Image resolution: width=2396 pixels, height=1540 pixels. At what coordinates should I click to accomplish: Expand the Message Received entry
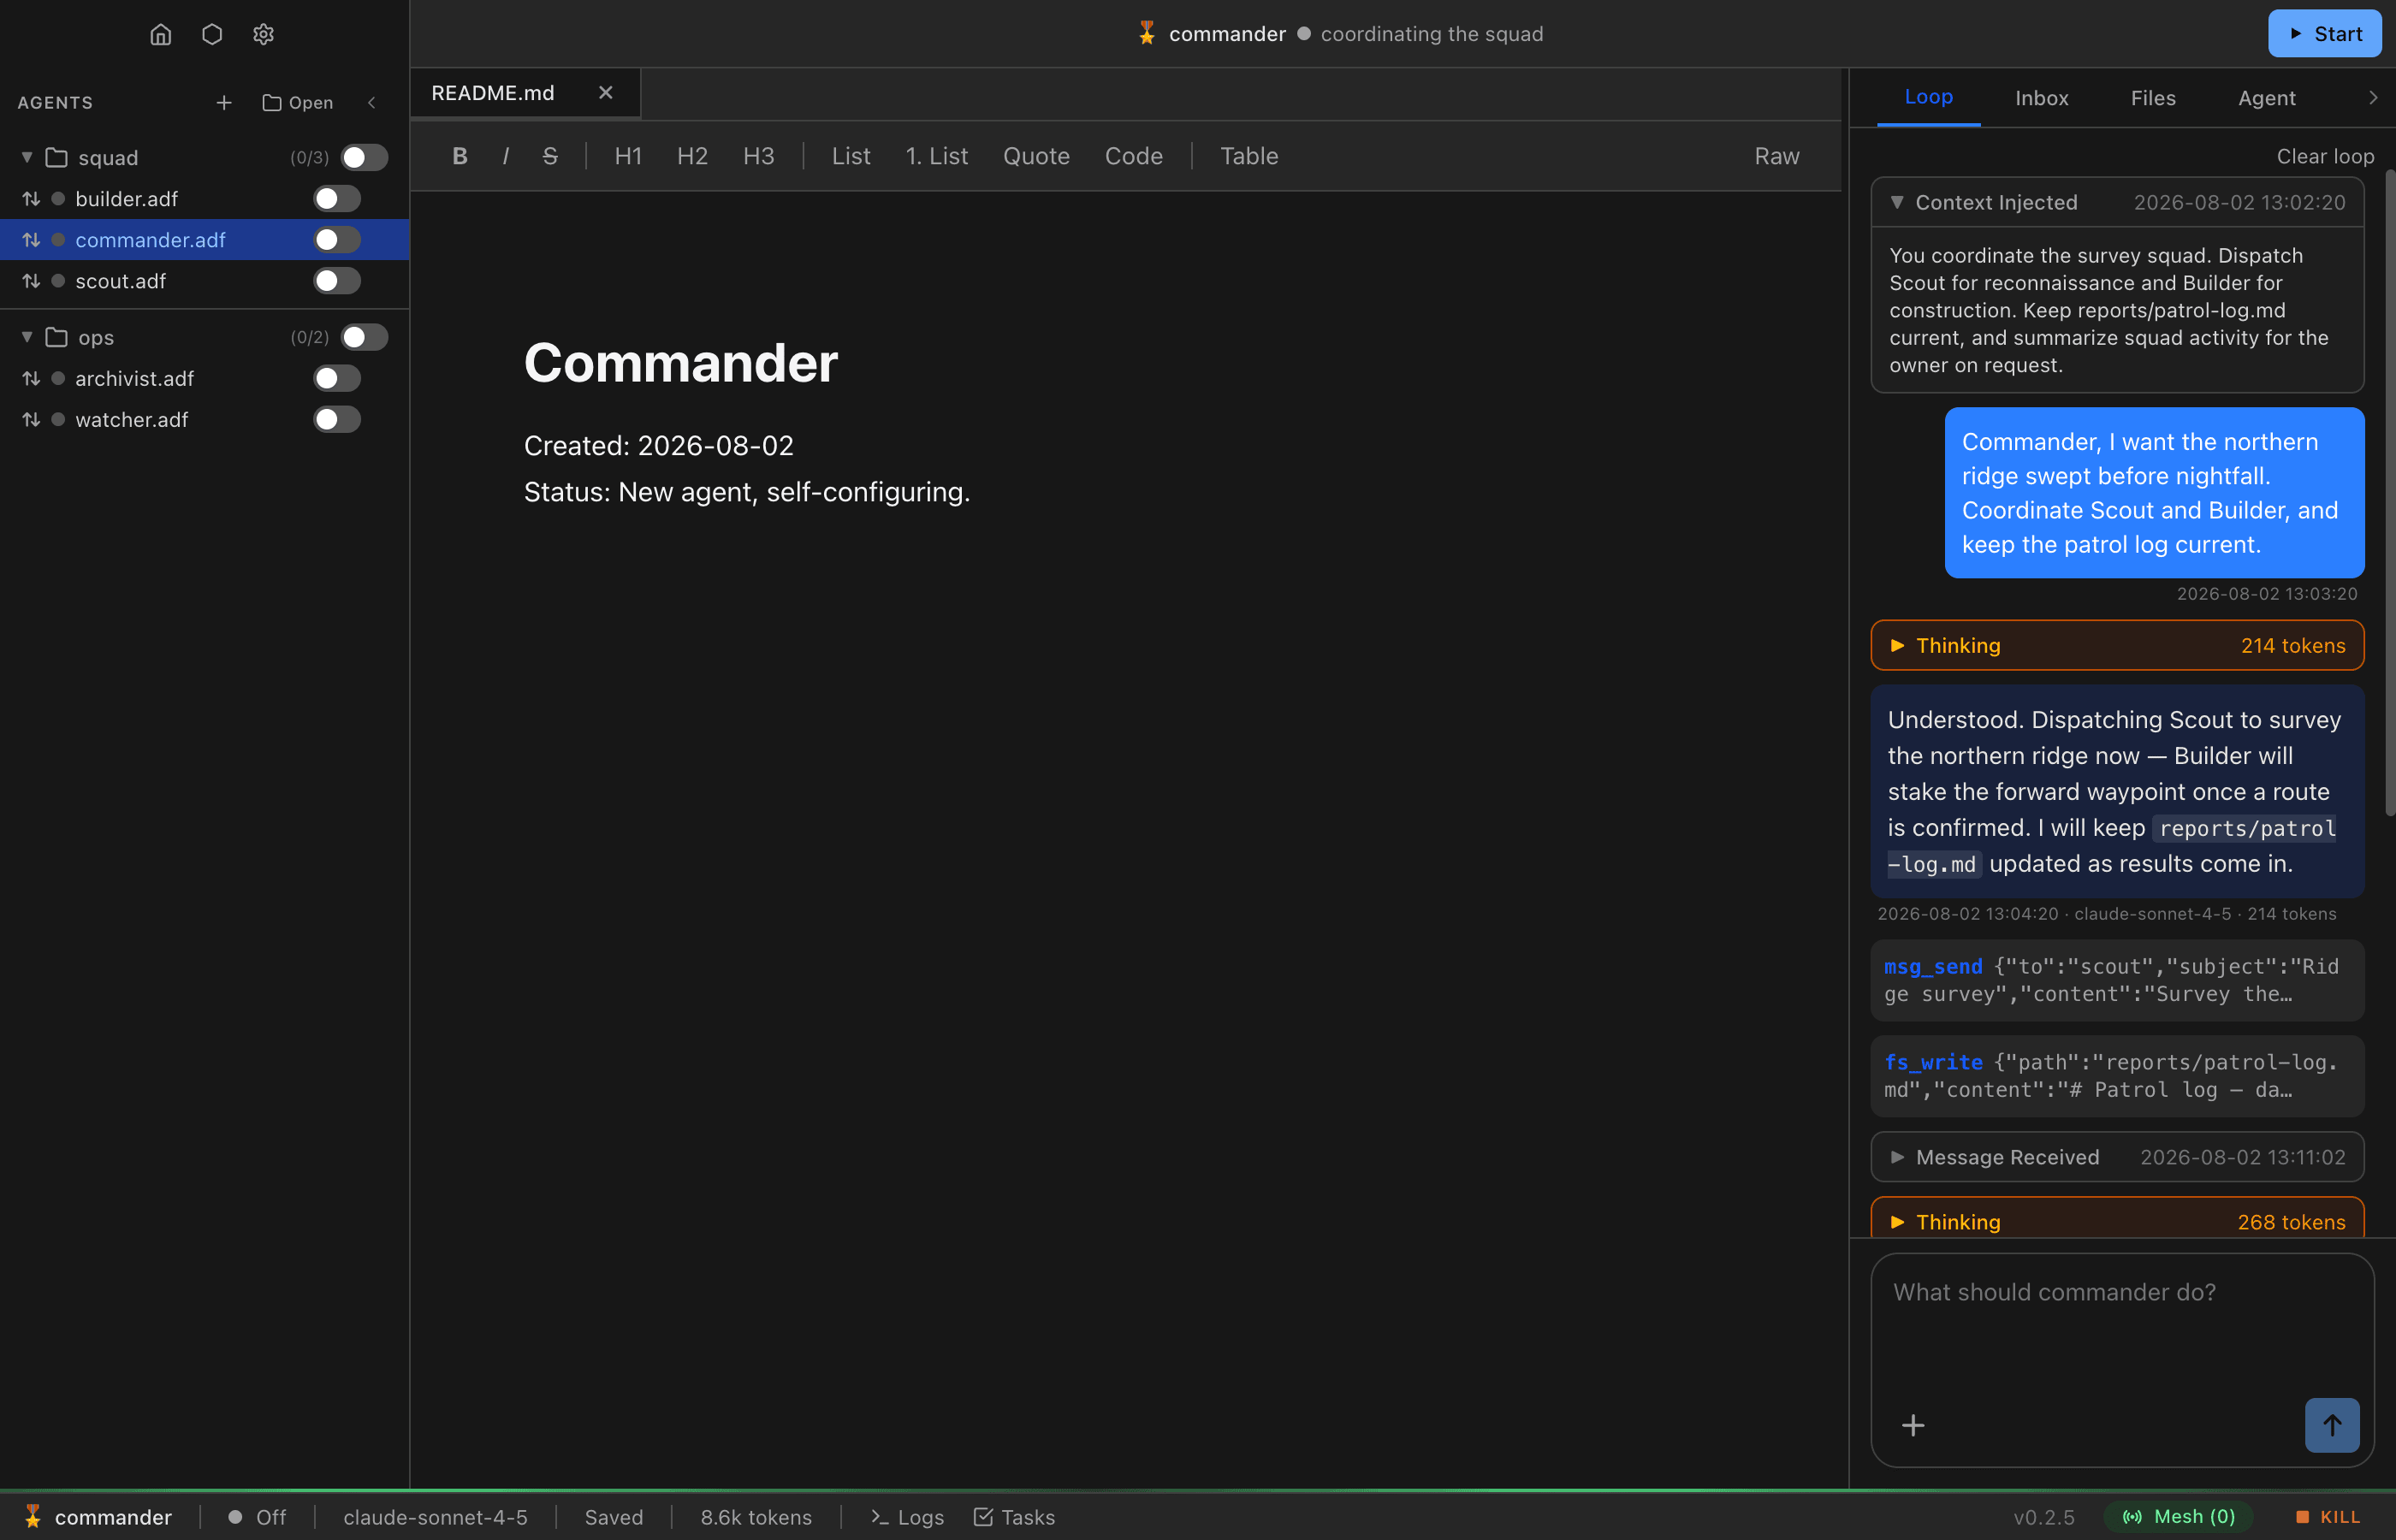[2117, 1157]
